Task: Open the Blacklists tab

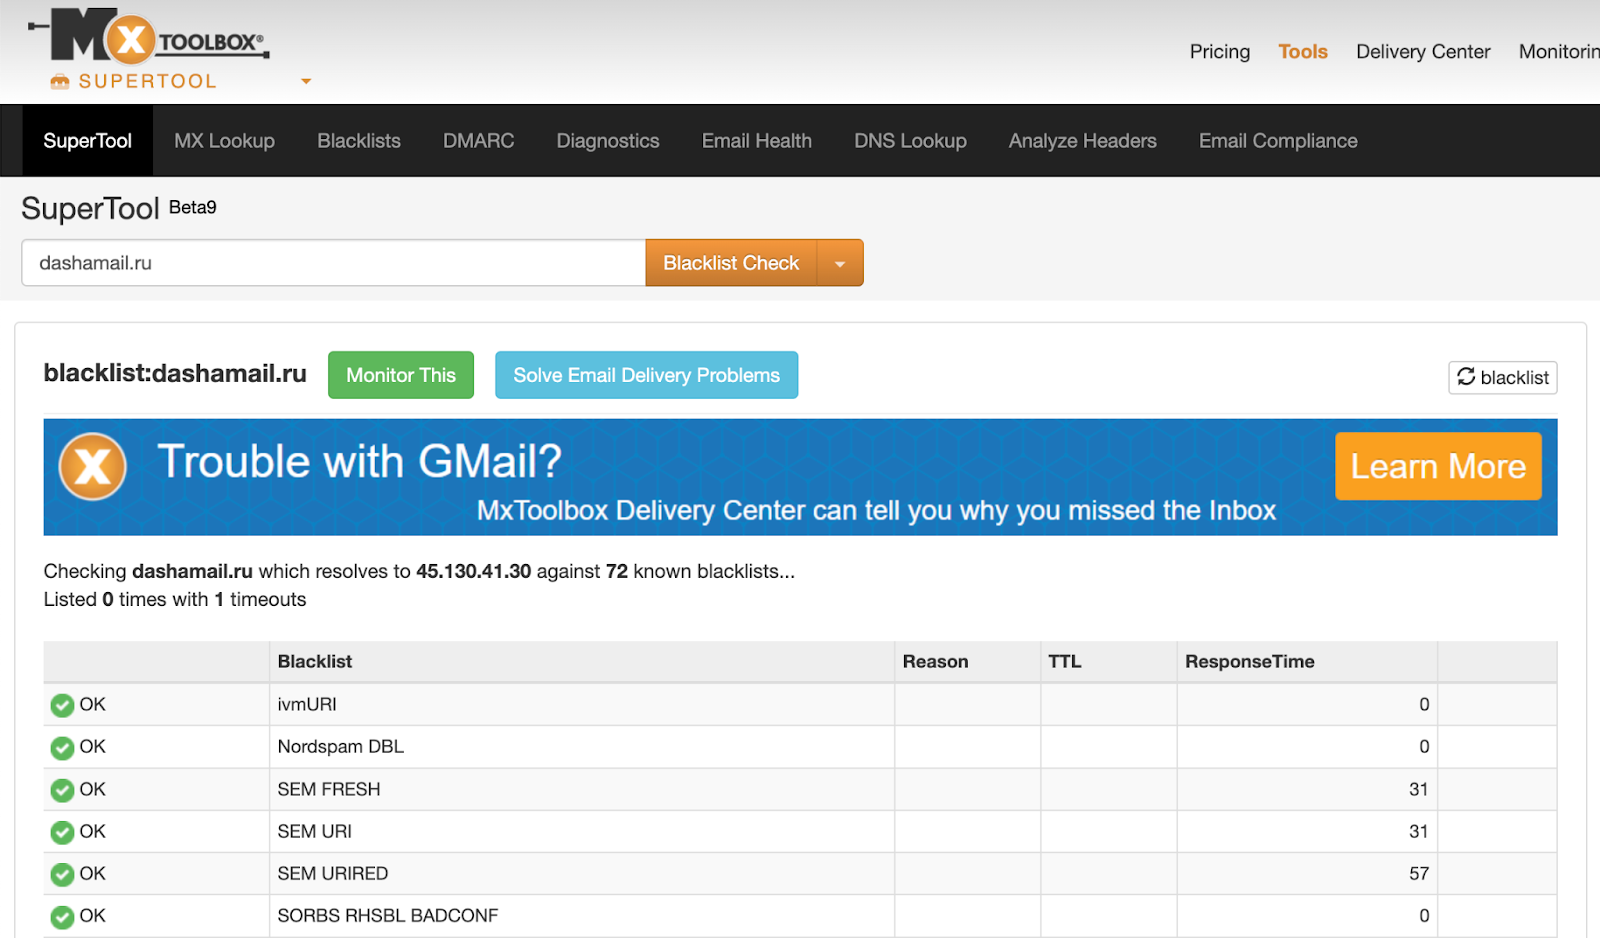Action: tap(359, 141)
